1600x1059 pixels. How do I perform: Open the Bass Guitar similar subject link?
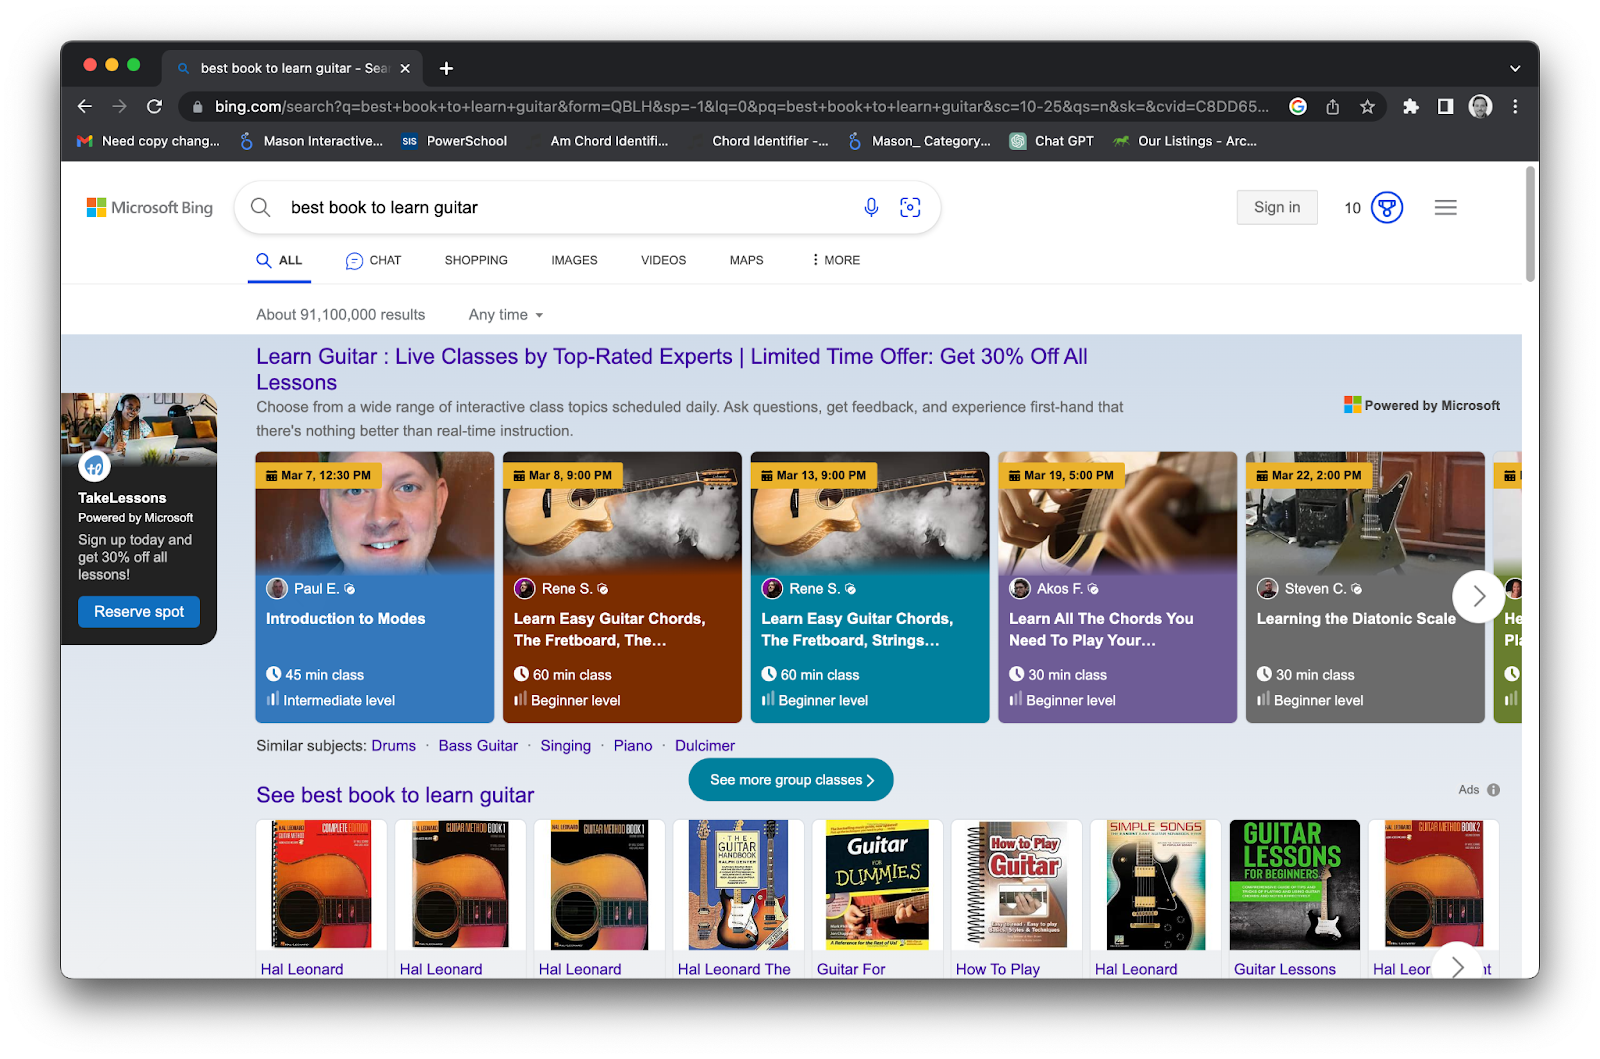[478, 746]
